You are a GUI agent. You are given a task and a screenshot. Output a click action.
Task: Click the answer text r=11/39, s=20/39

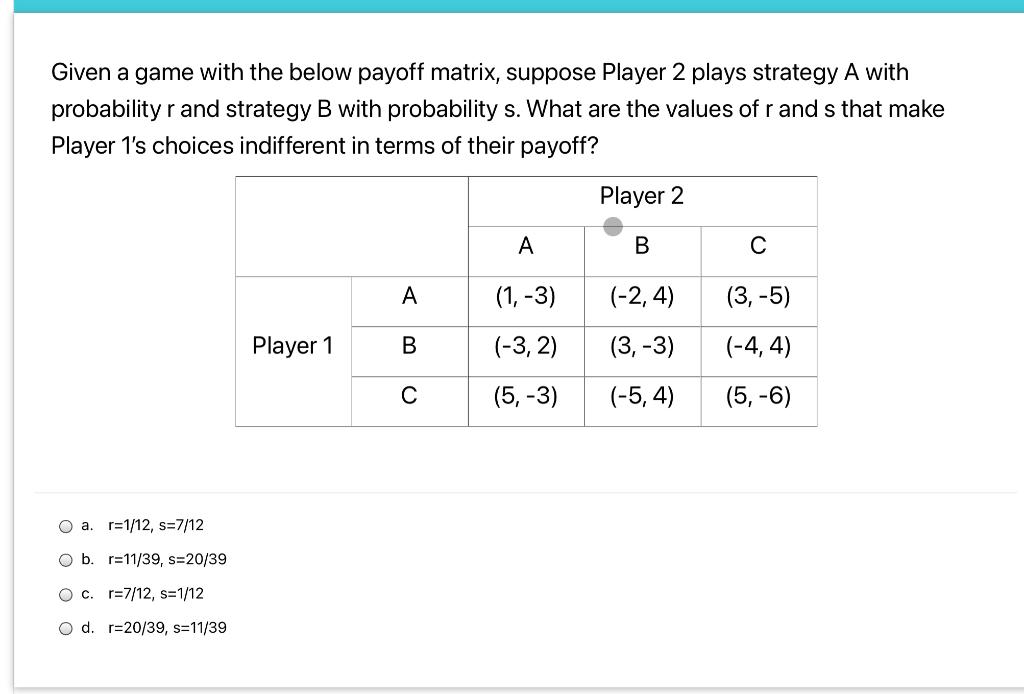click(x=166, y=559)
